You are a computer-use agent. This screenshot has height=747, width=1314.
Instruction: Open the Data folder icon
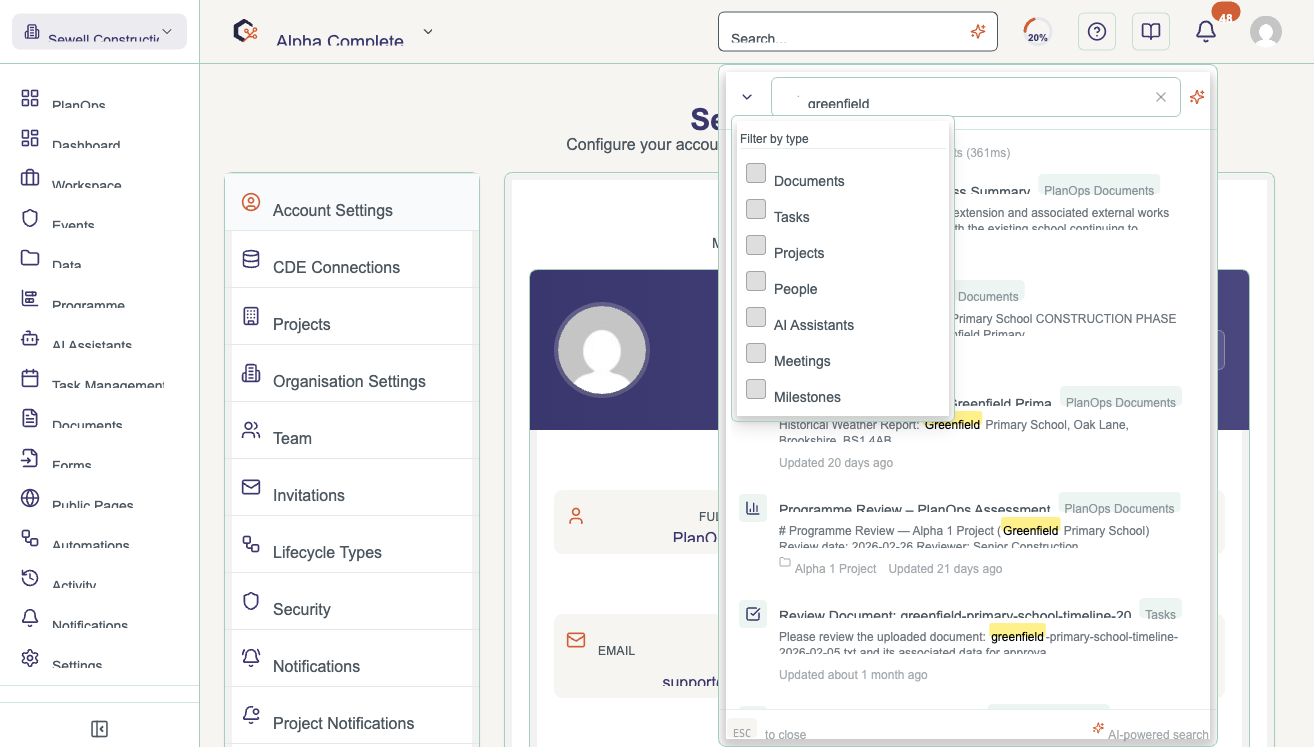pos(30,258)
